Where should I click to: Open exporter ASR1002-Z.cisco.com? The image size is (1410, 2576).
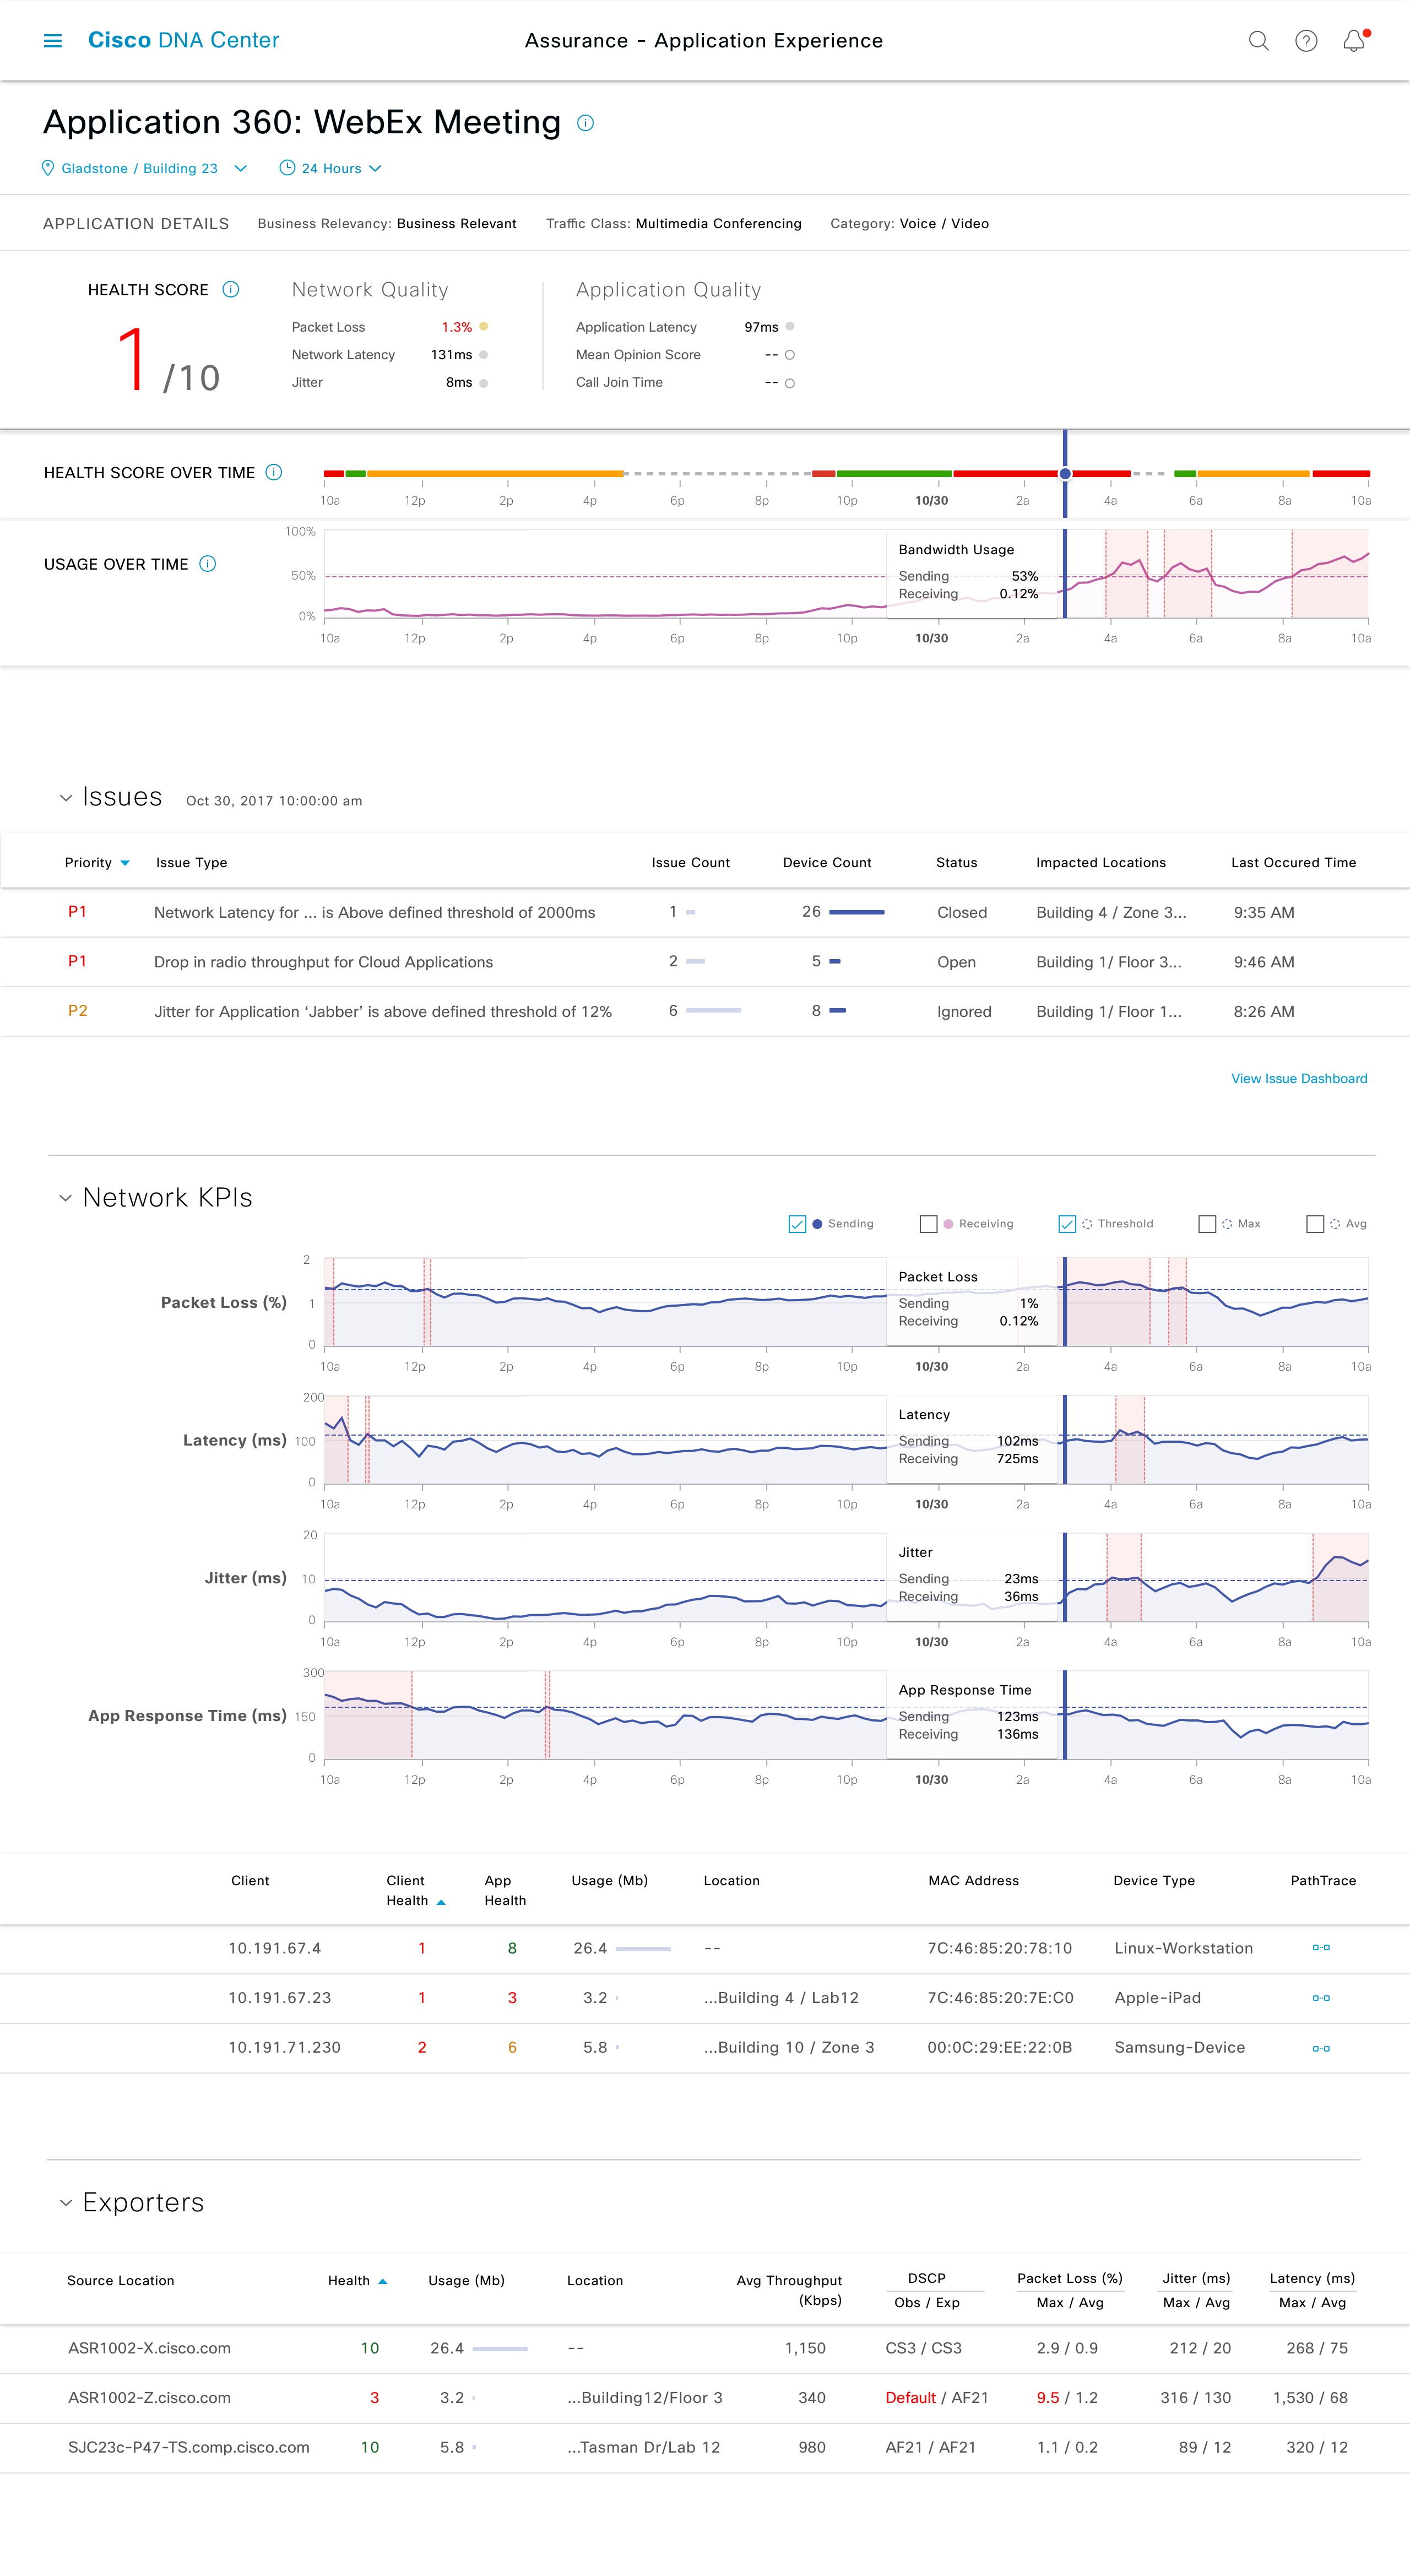pyautogui.click(x=149, y=2398)
